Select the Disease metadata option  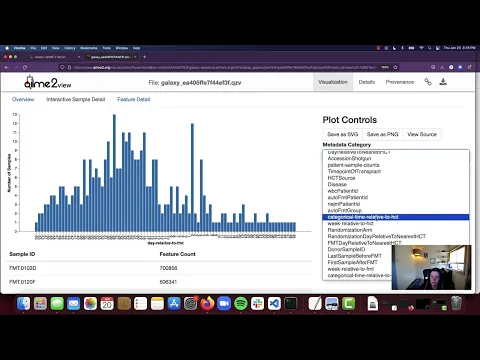click(396, 184)
